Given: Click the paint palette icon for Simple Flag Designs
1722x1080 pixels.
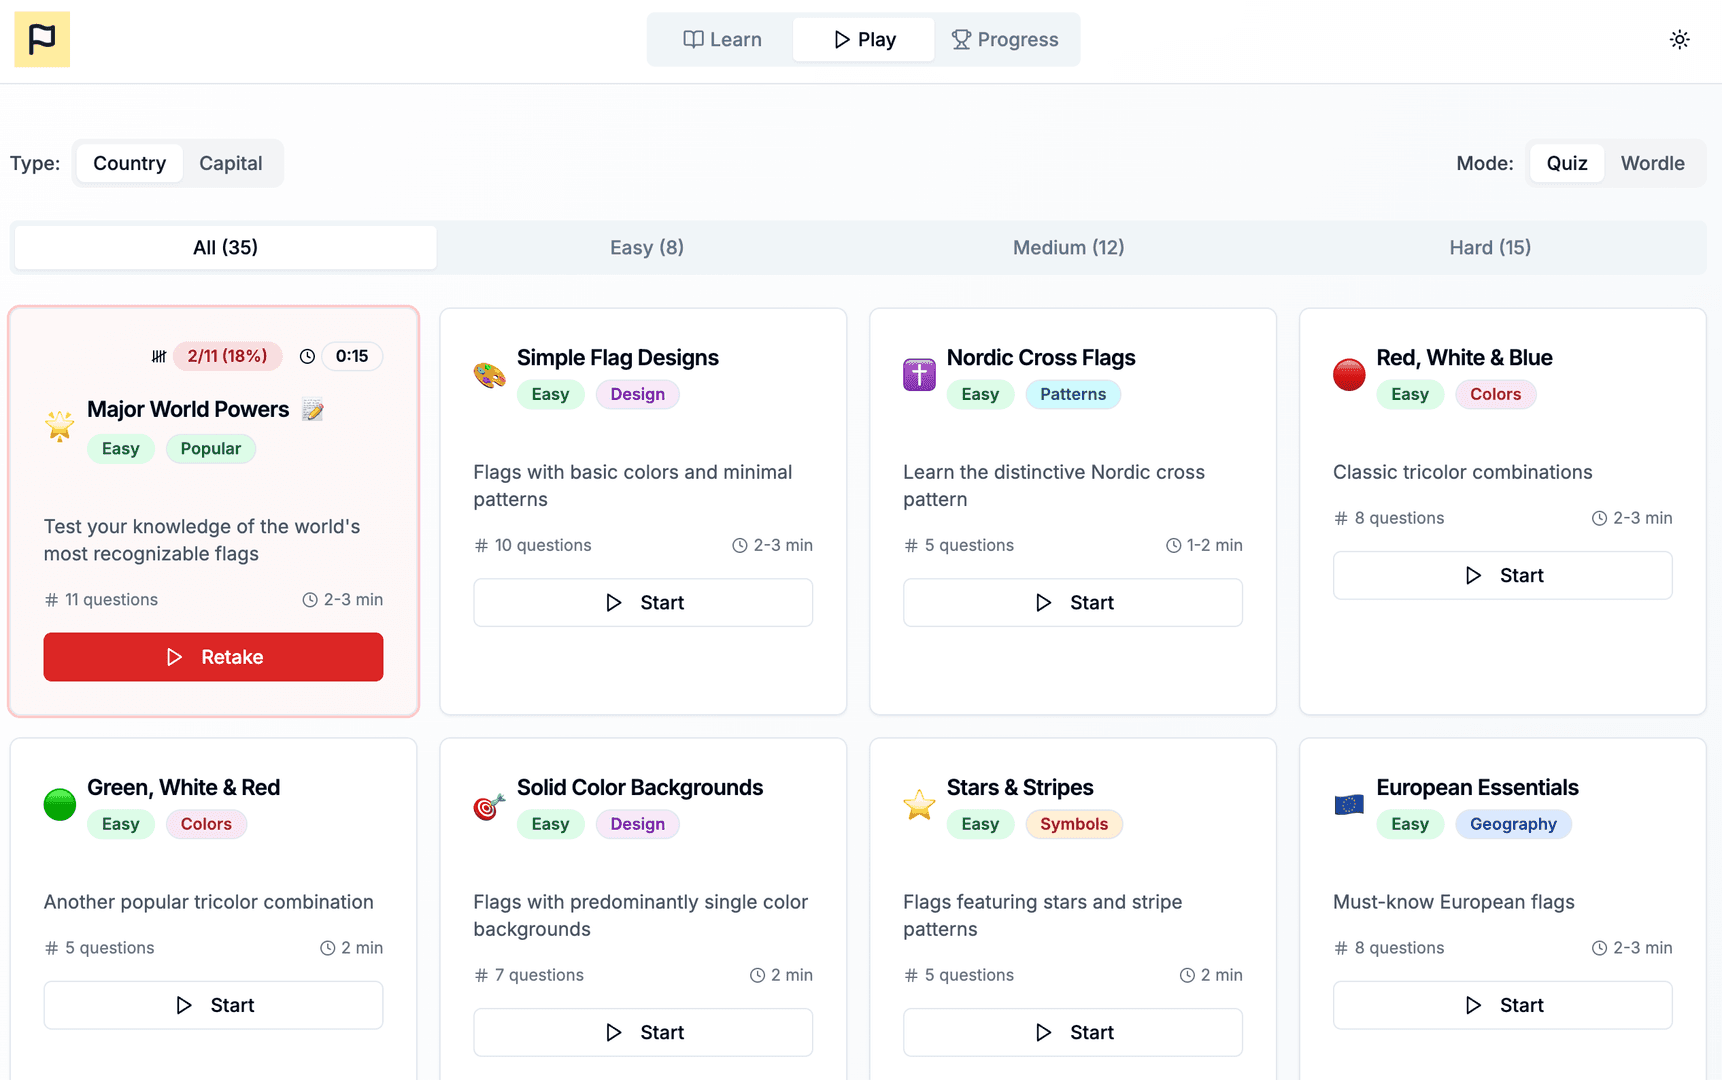Looking at the screenshot, I should (489, 375).
